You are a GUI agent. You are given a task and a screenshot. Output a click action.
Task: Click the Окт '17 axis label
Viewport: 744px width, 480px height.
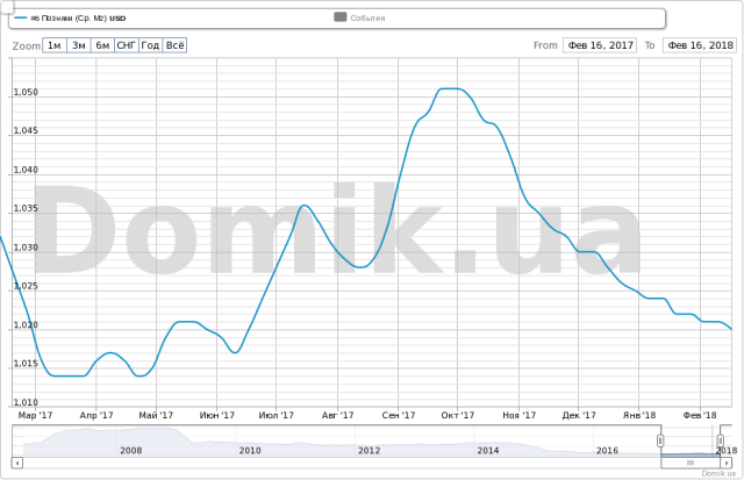coord(457,415)
